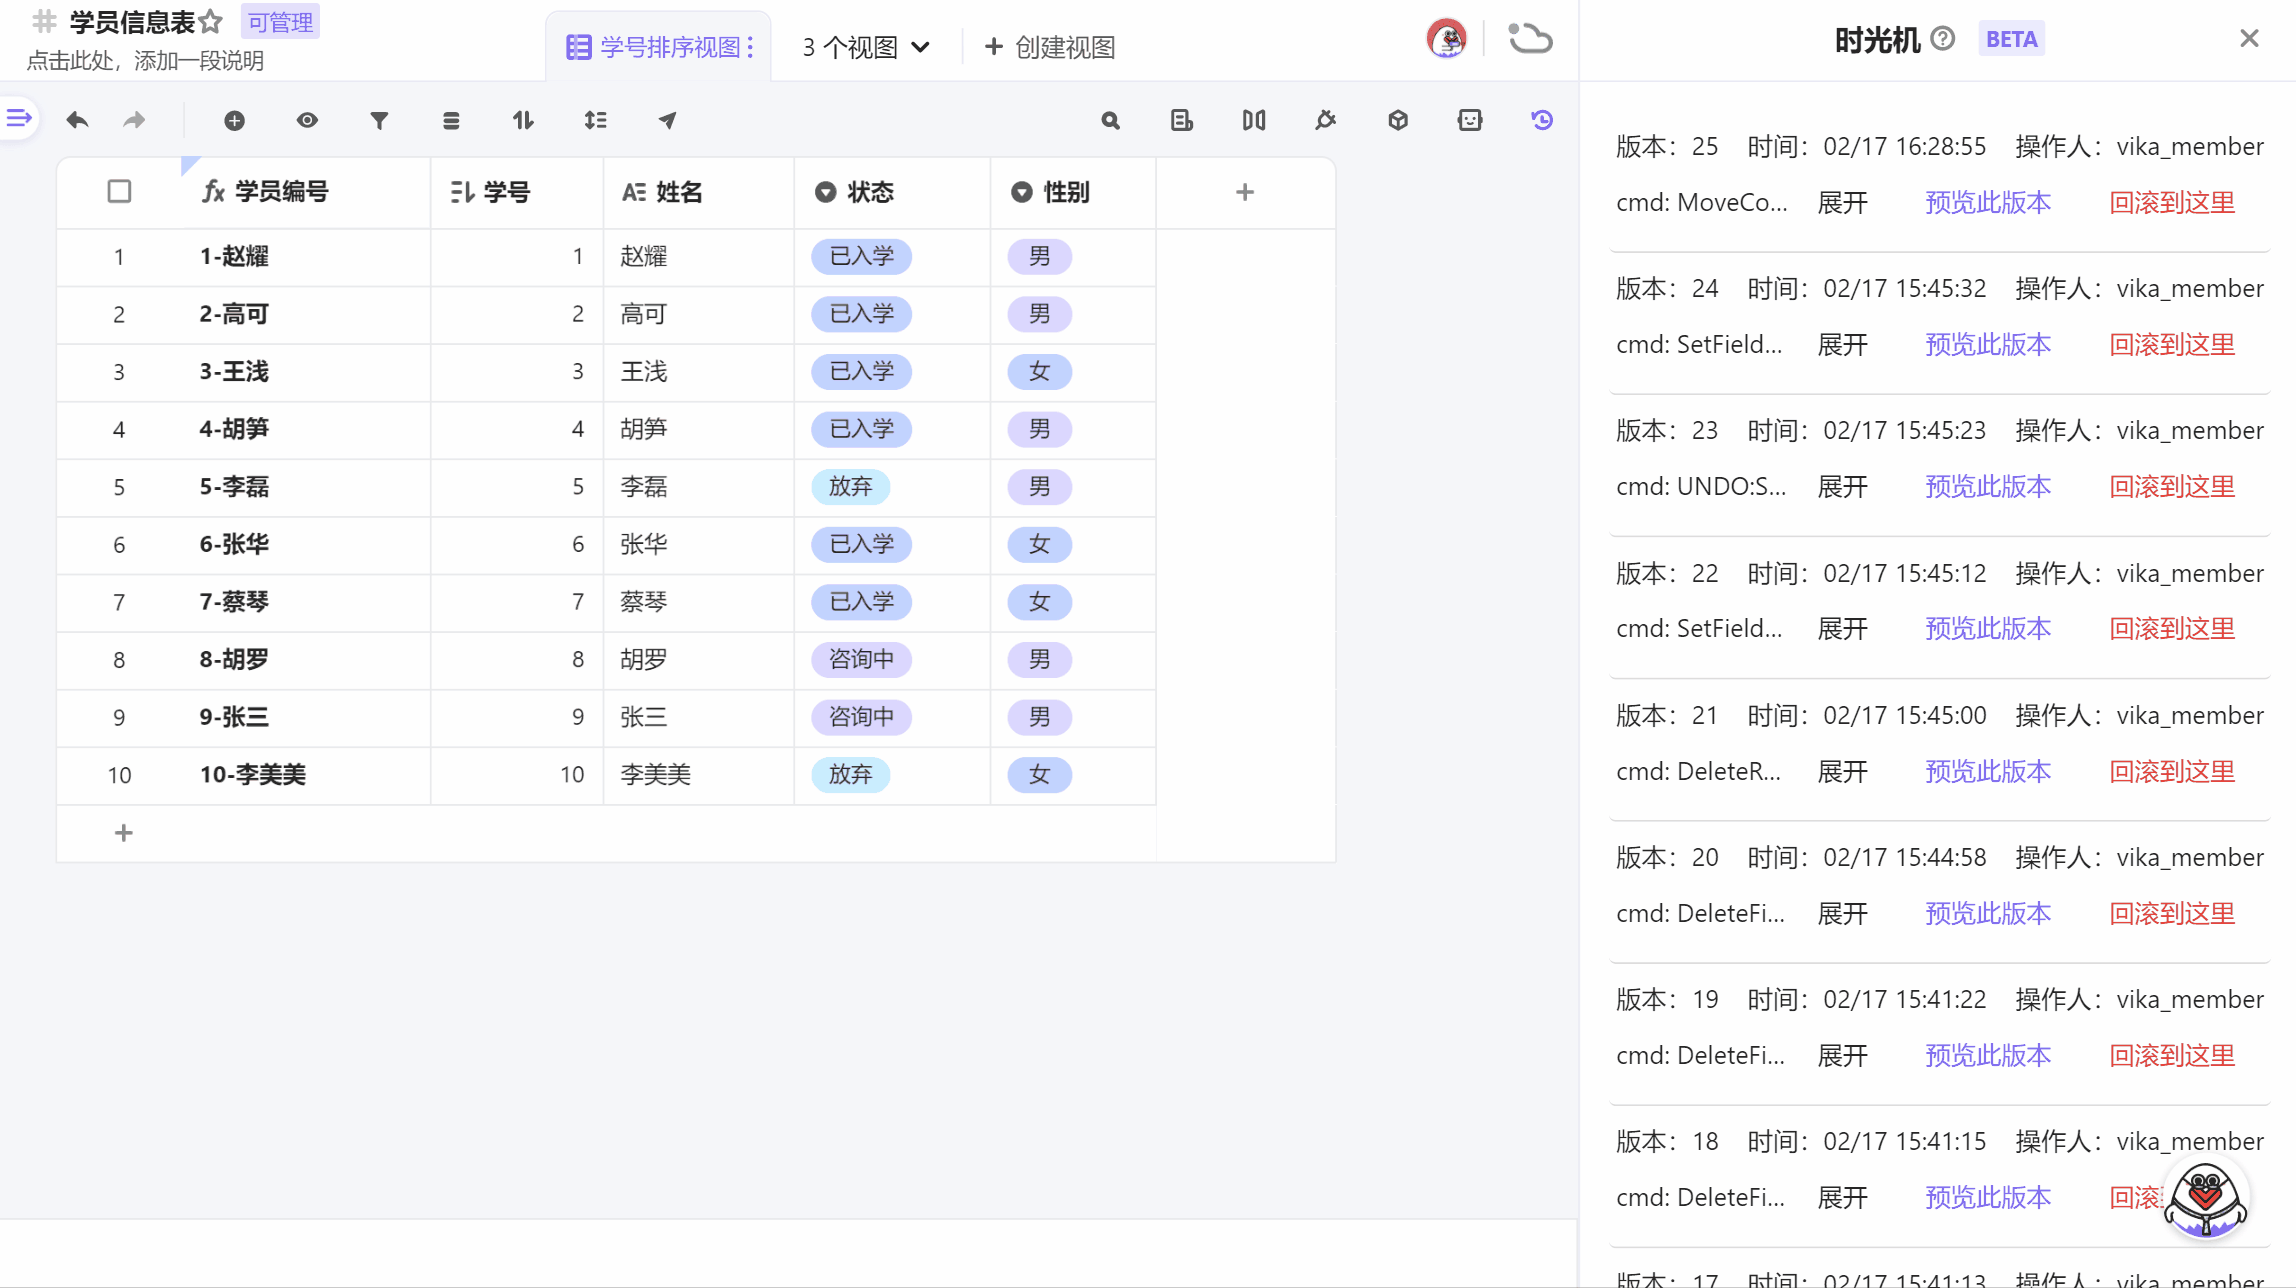Screen dimensions: 2296x1288
Task: Click the assistant mascot floating icon
Action: 2205,1198
